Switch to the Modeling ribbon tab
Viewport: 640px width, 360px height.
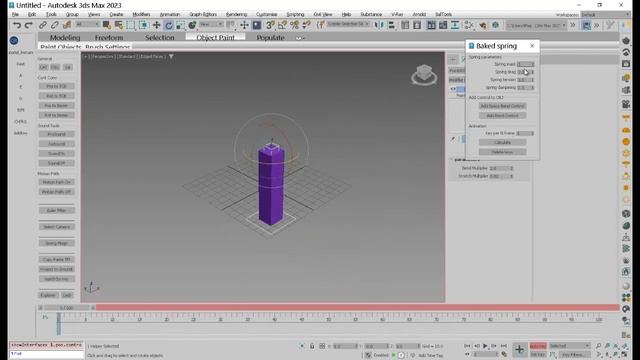pyautogui.click(x=65, y=38)
